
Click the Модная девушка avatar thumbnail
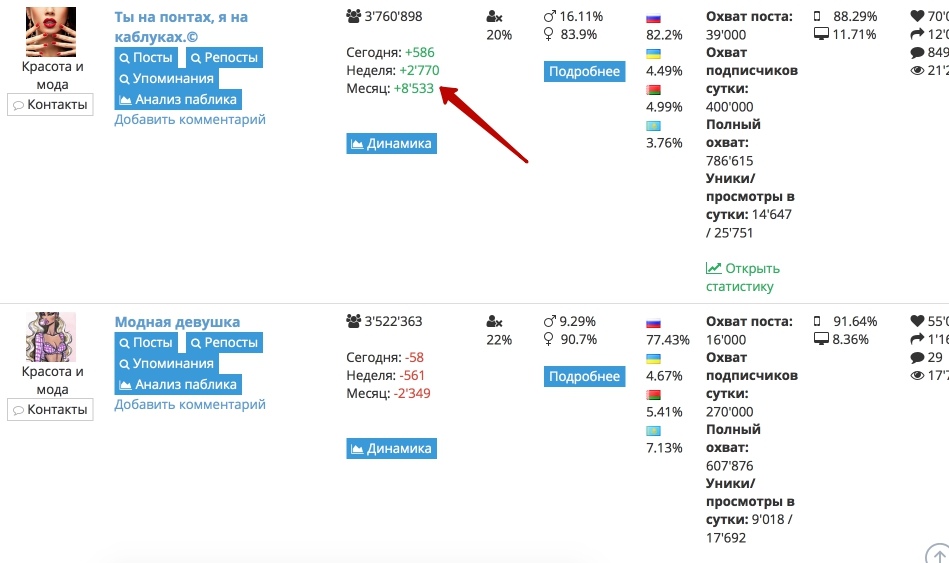tap(51, 337)
